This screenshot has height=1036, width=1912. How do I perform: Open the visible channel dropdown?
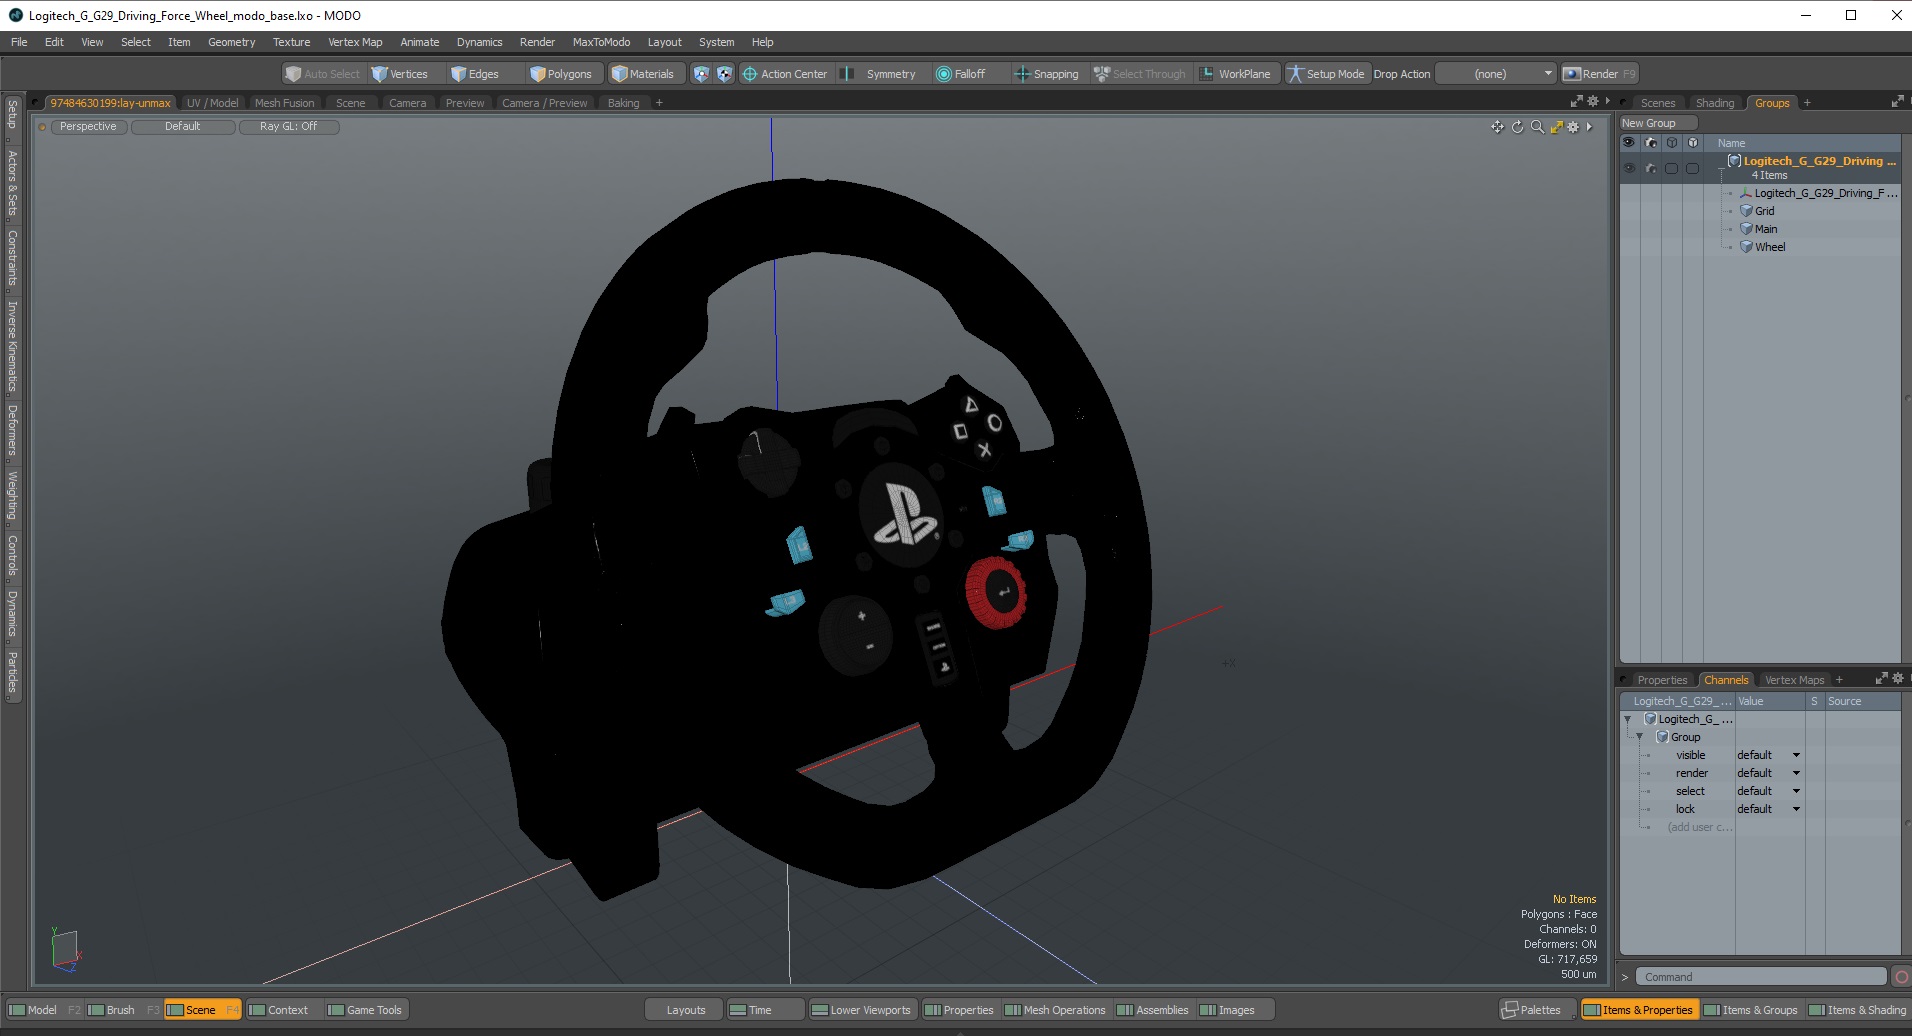click(x=1796, y=755)
